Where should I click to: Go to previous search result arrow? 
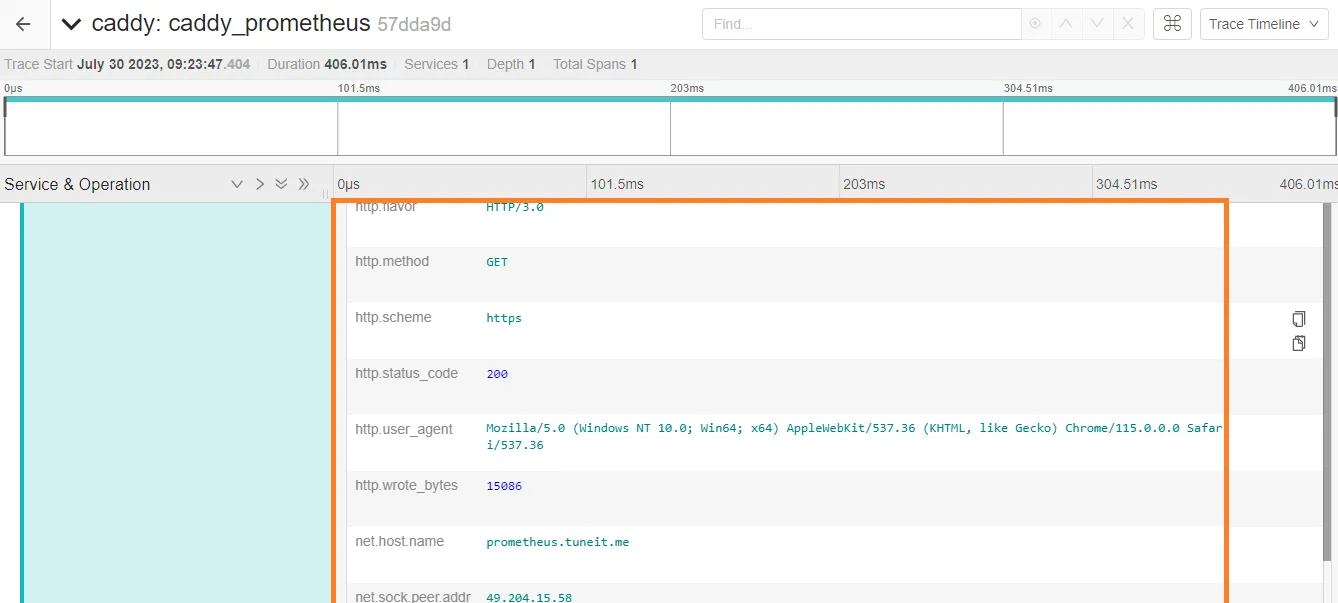click(x=1066, y=24)
